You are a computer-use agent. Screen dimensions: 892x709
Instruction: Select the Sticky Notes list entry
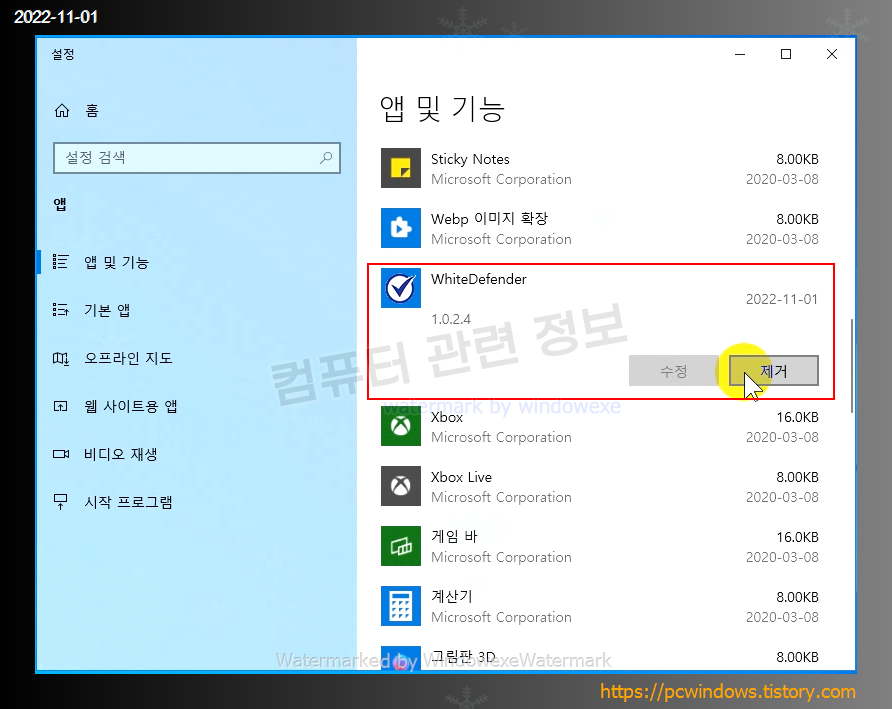[x=600, y=168]
